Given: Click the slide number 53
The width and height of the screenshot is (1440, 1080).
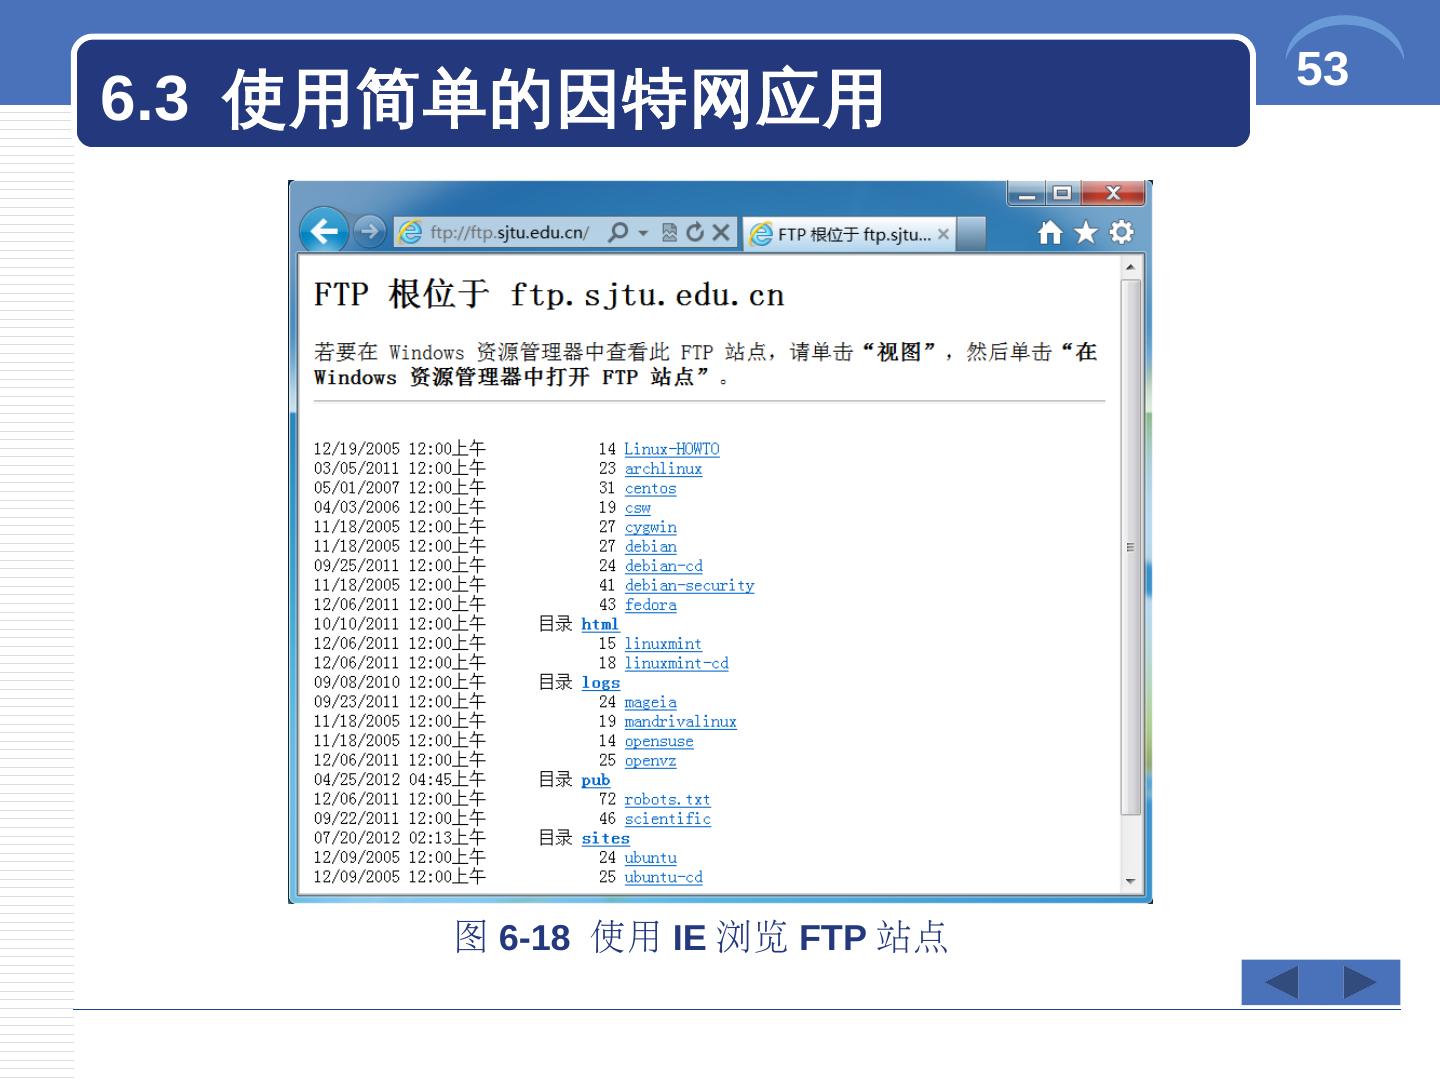Looking at the screenshot, I should [x=1322, y=70].
